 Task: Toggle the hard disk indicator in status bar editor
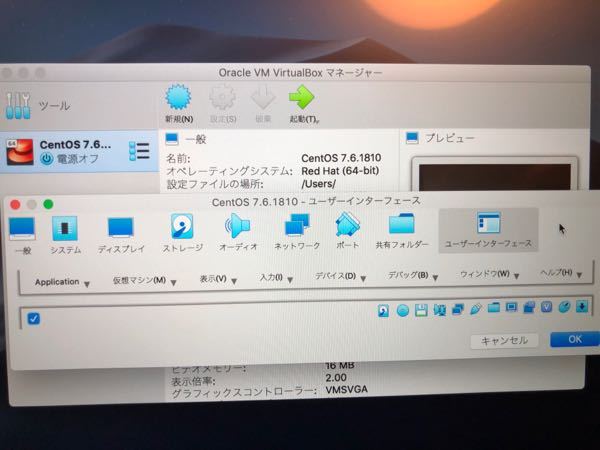383,311
